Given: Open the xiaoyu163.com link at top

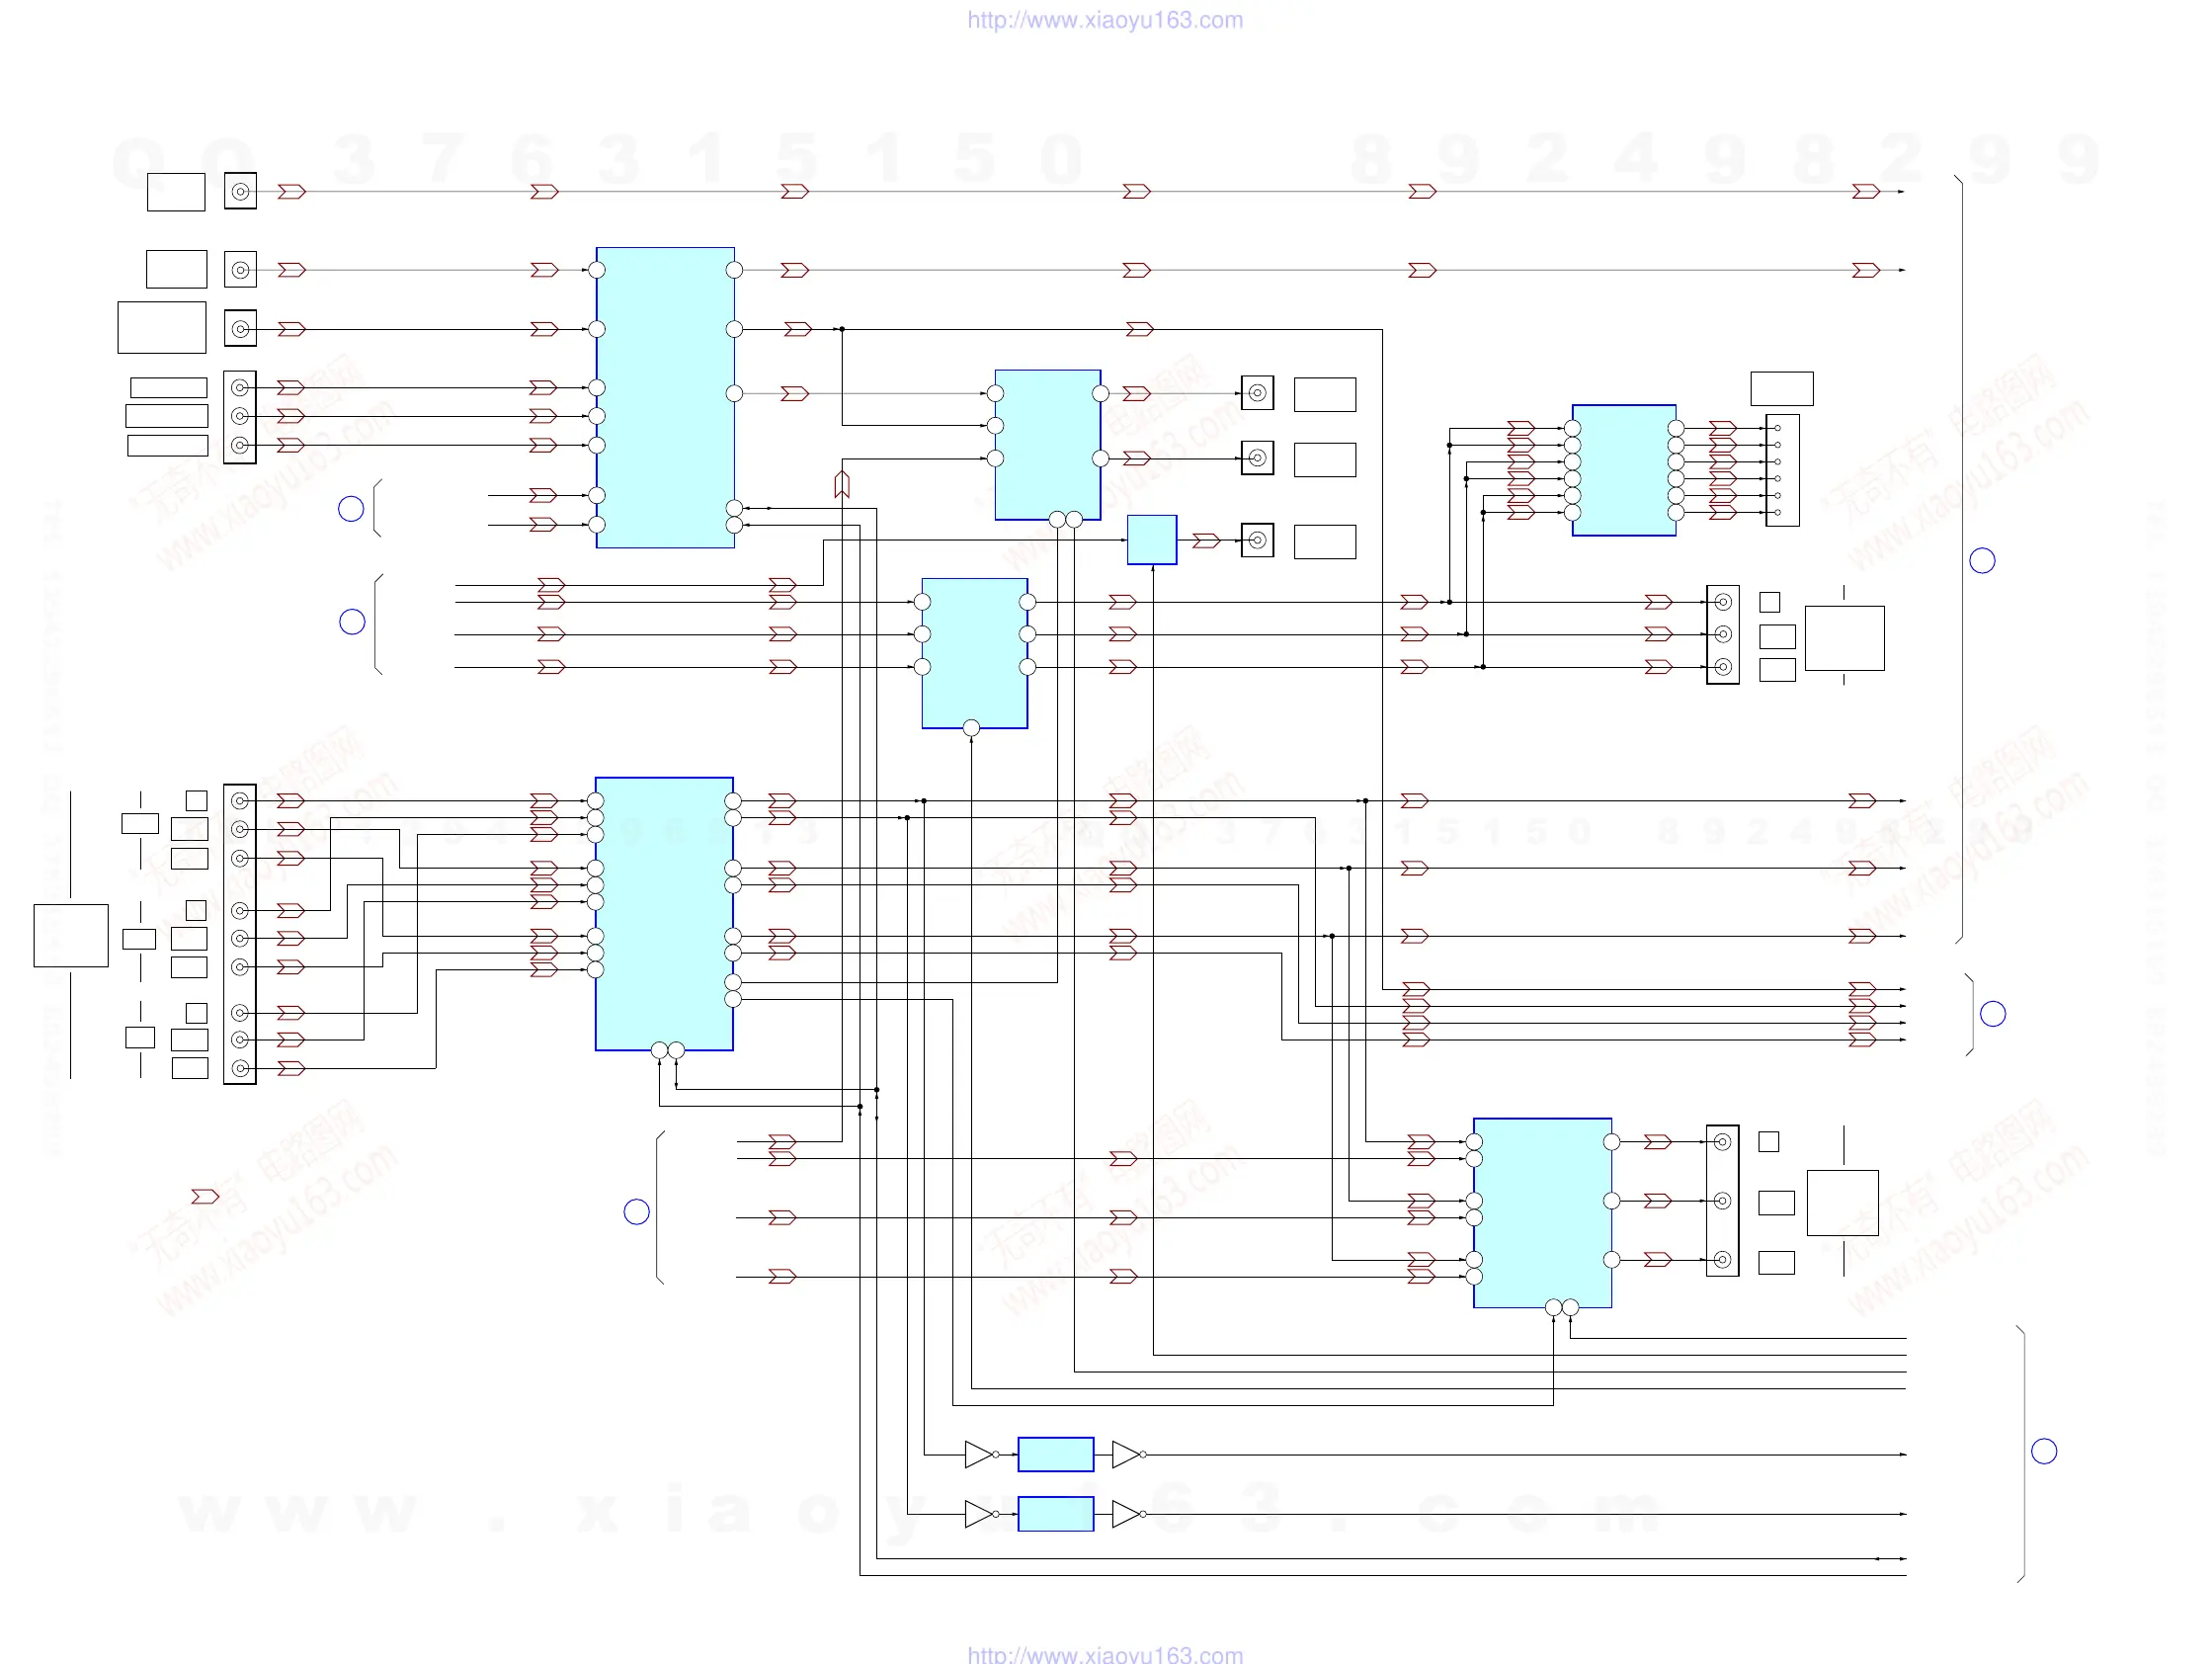Looking at the screenshot, I should pyautogui.click(x=1105, y=20).
